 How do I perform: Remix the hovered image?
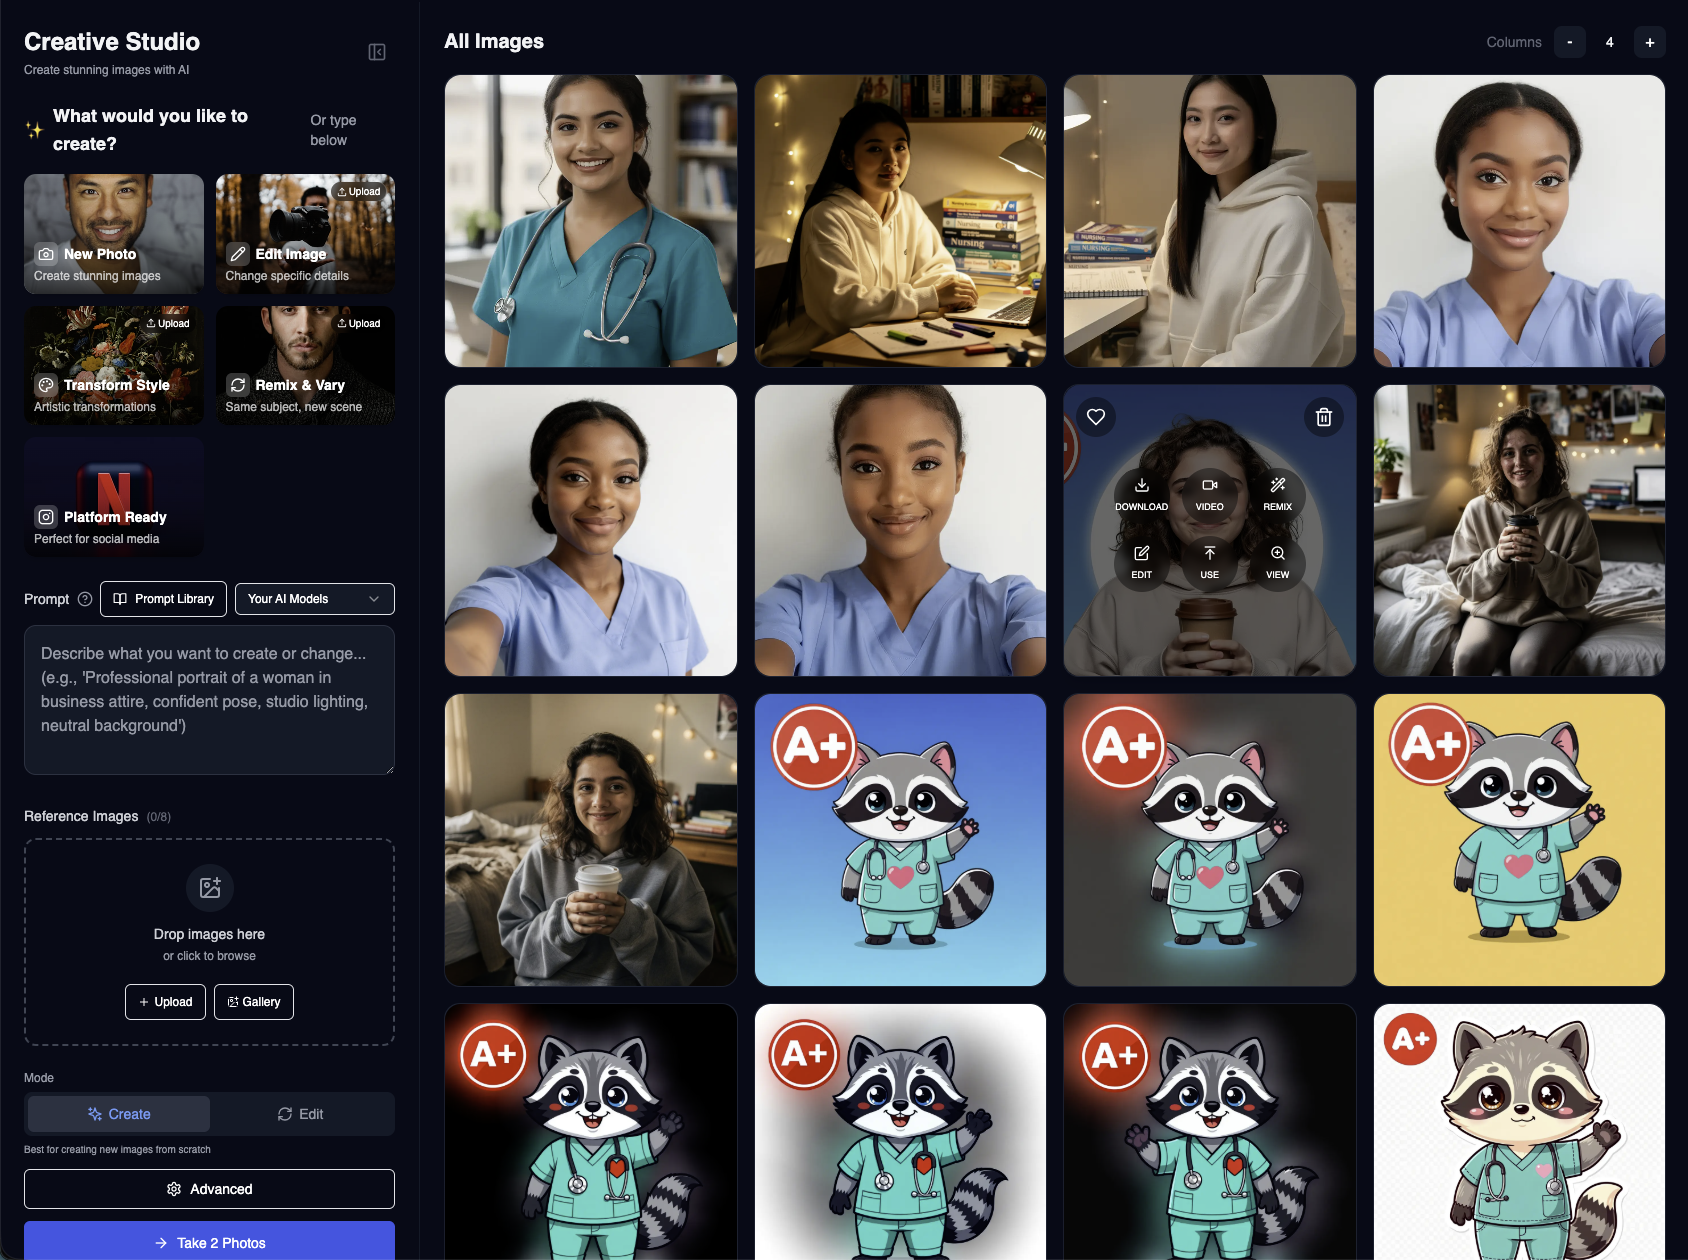click(x=1277, y=493)
